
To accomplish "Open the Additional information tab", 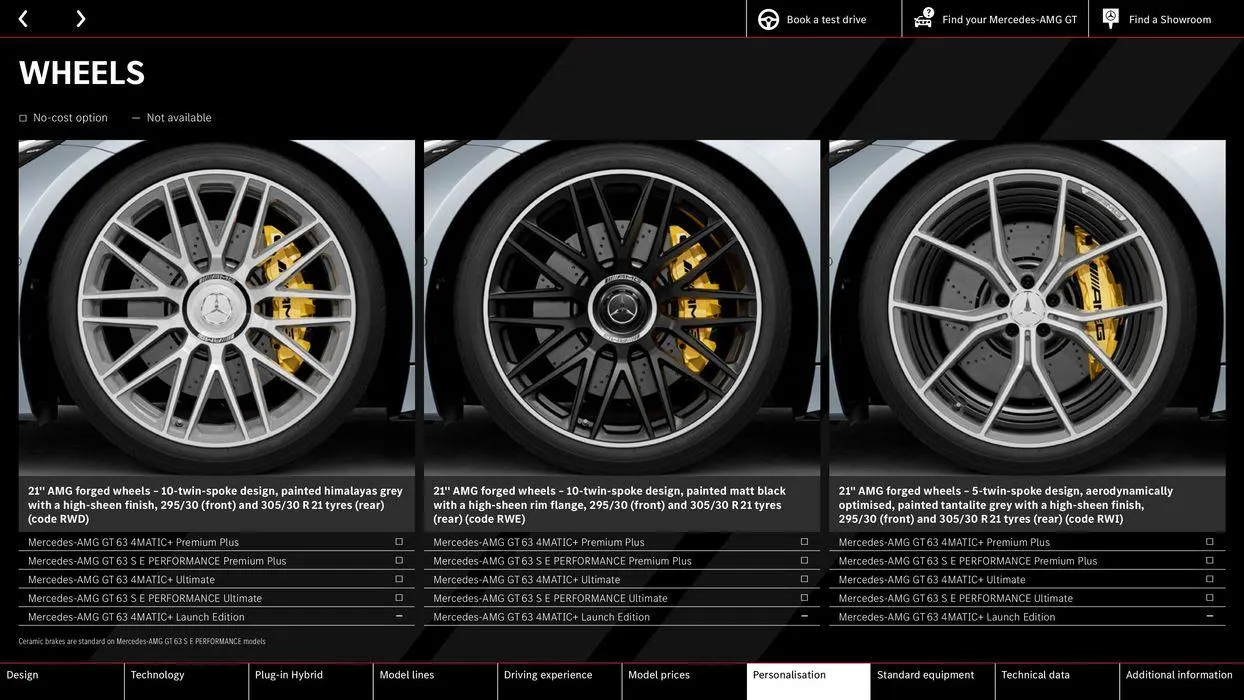I will [1182, 681].
